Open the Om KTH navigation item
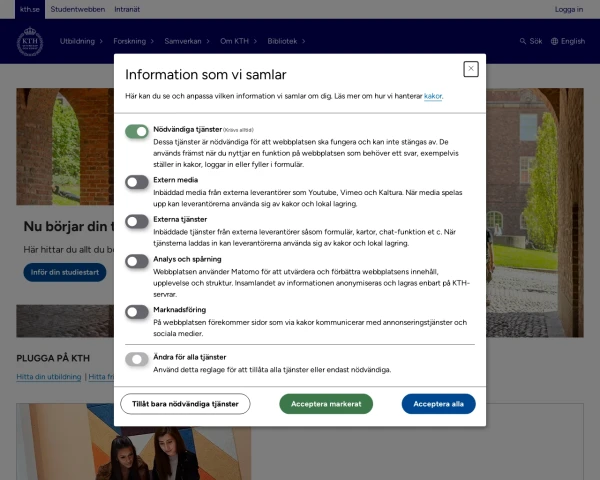Image resolution: width=600 pixels, height=480 pixels. (234, 41)
